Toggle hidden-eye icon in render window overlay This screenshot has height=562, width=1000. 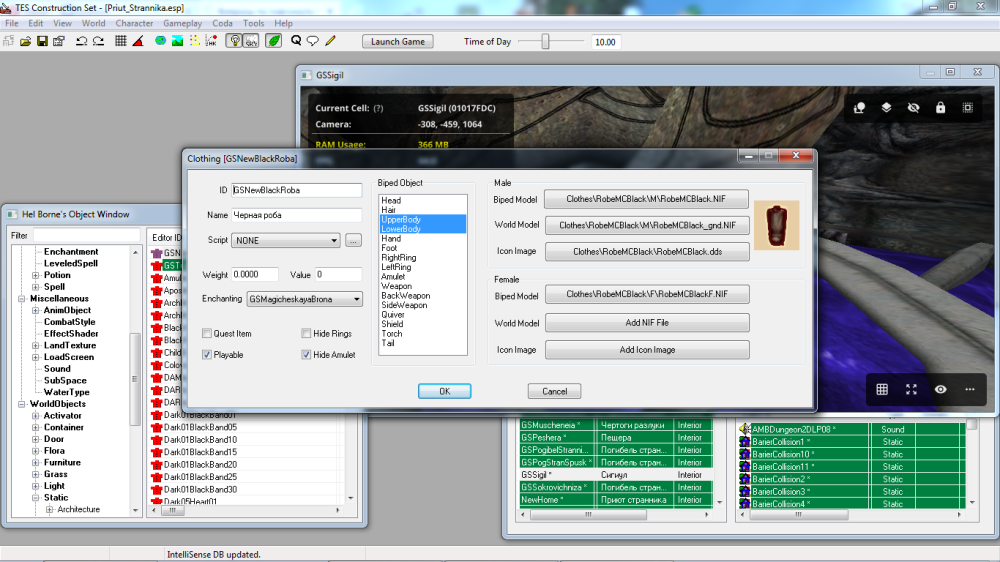913,108
